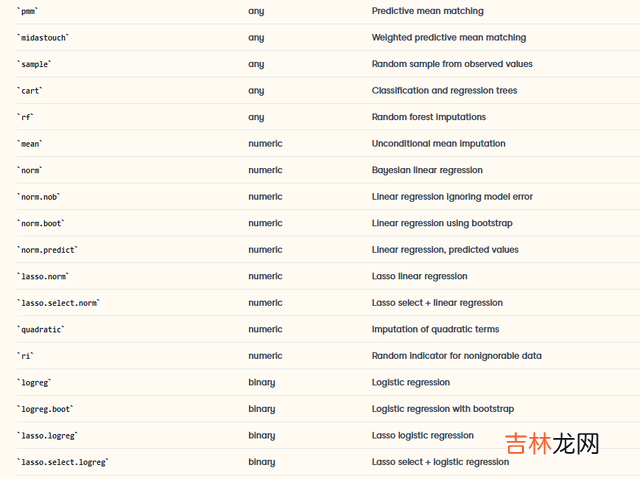Screen dimensions: 640x479
Task: Click the 'binary' type in the `logreg` row
Action: coord(261,382)
